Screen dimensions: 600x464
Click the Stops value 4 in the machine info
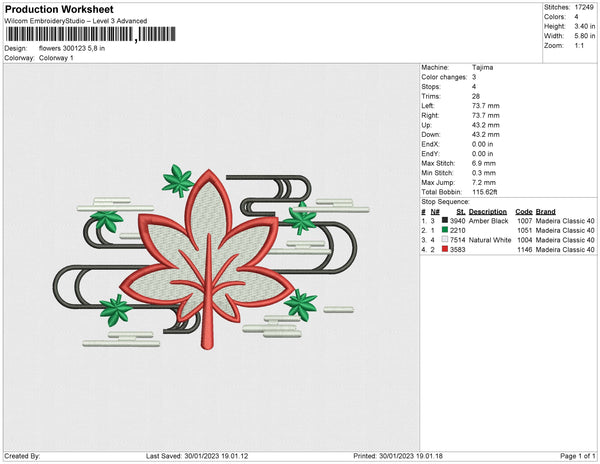click(474, 86)
